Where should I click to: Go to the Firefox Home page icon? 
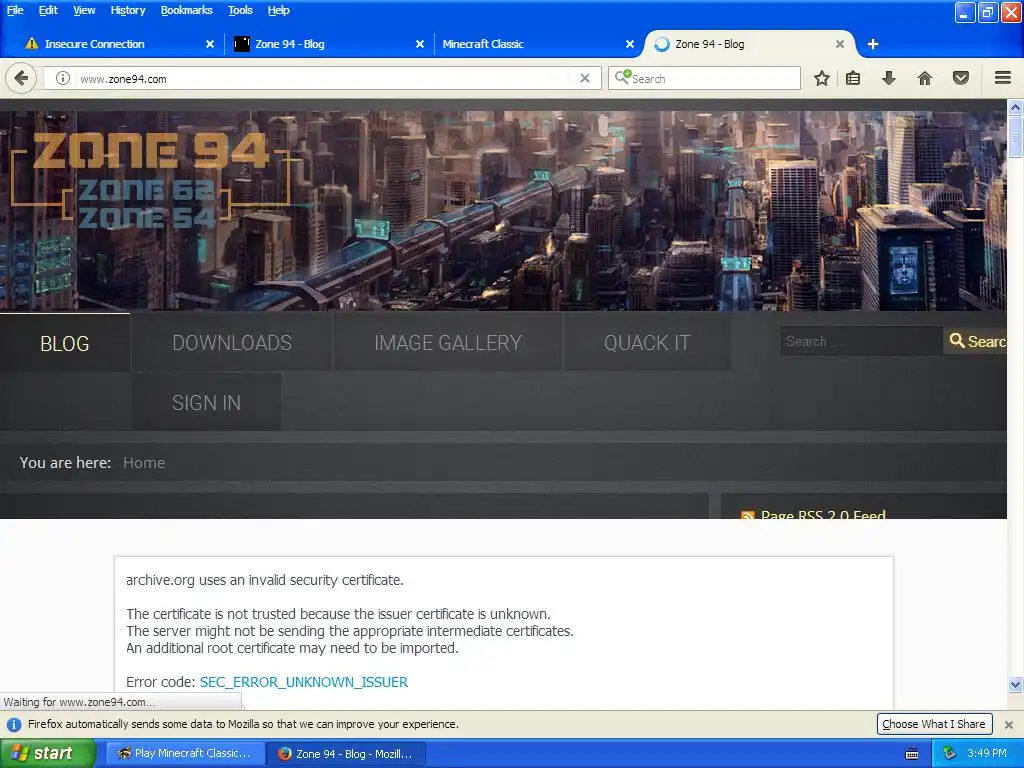coord(925,78)
